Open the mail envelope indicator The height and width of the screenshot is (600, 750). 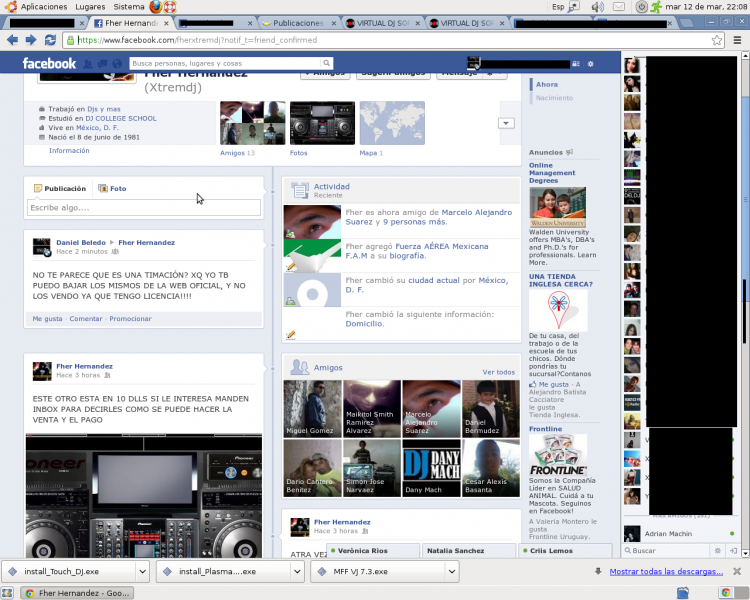(x=619, y=7)
